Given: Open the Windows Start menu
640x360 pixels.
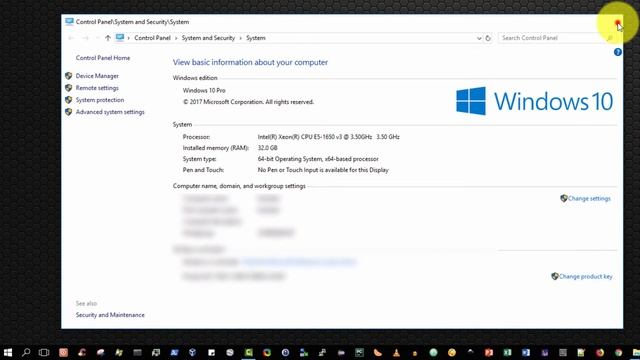Looking at the screenshot, I should [8, 352].
